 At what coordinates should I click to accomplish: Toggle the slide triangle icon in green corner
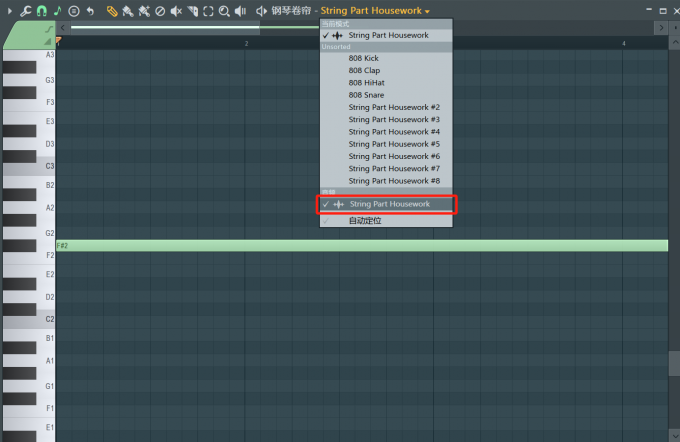(x=48, y=42)
